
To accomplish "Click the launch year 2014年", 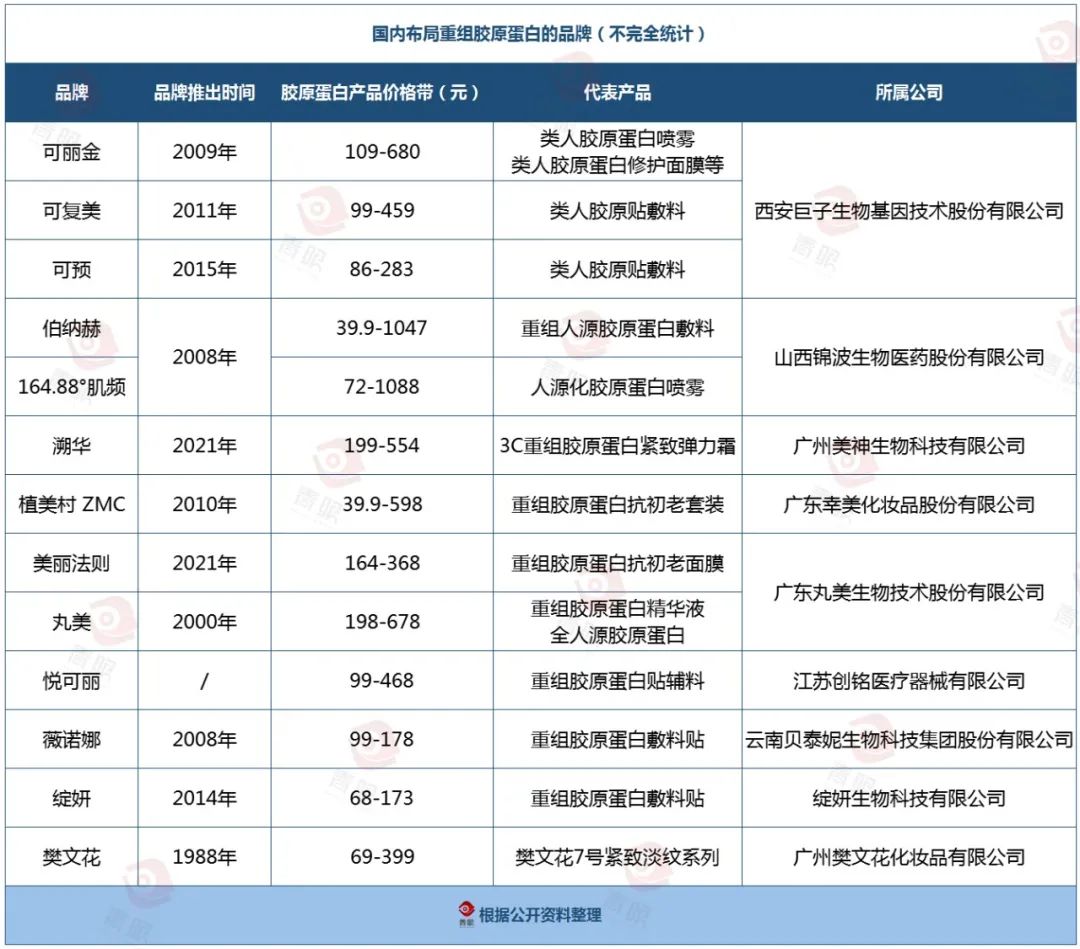I will 205,798.
